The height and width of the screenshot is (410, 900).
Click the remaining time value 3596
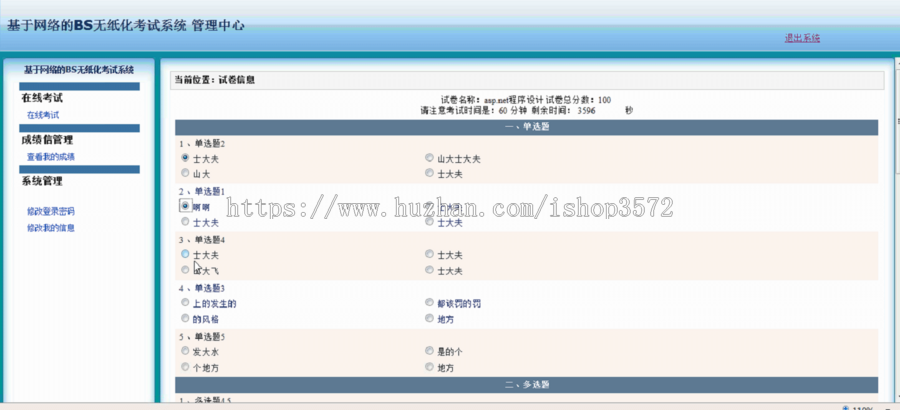tap(586, 110)
